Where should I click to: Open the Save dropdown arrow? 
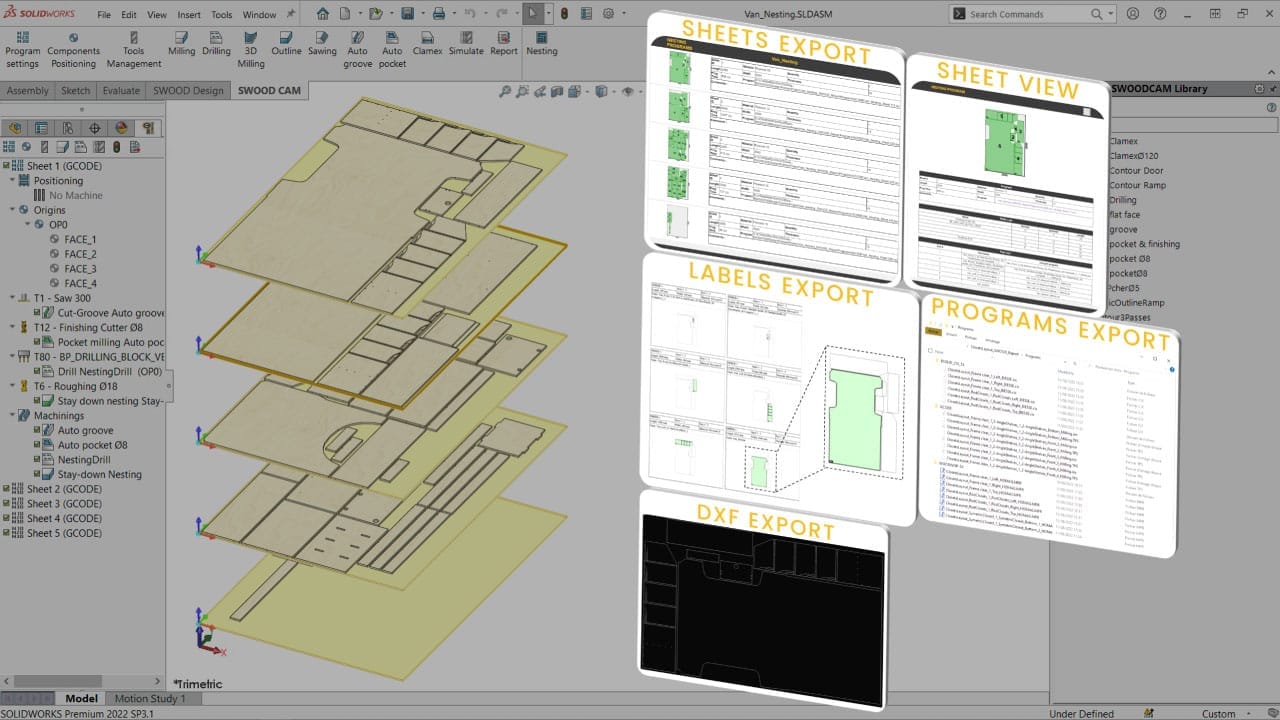[x=421, y=14]
